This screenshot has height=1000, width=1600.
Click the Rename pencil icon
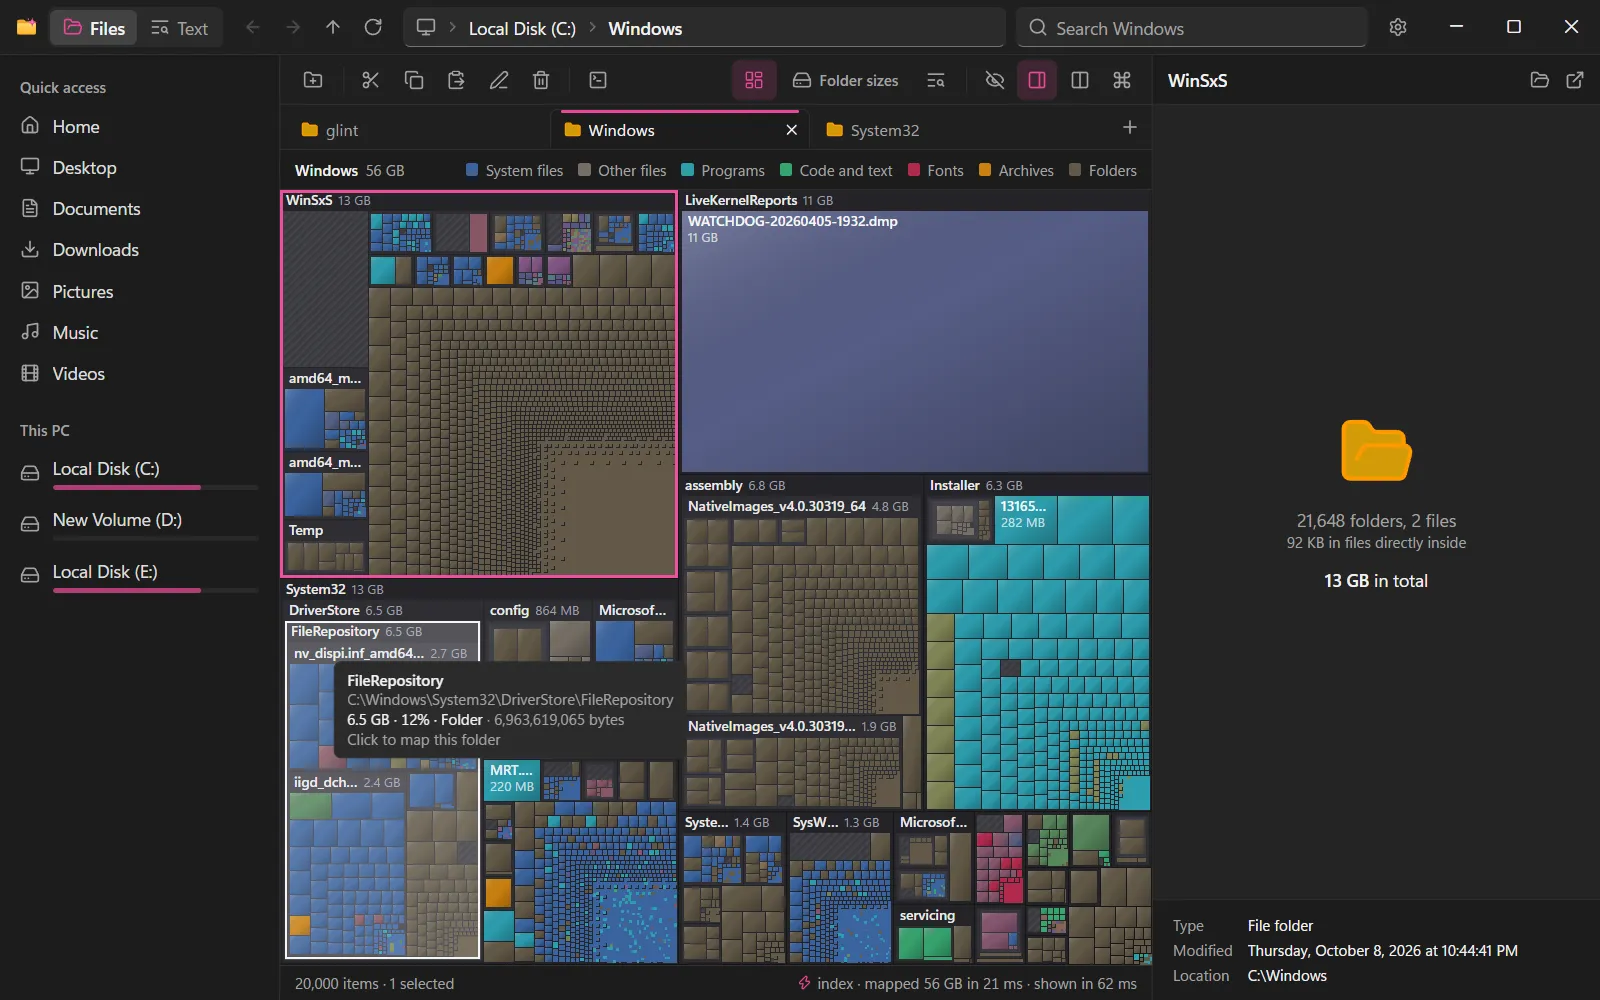[x=499, y=80]
